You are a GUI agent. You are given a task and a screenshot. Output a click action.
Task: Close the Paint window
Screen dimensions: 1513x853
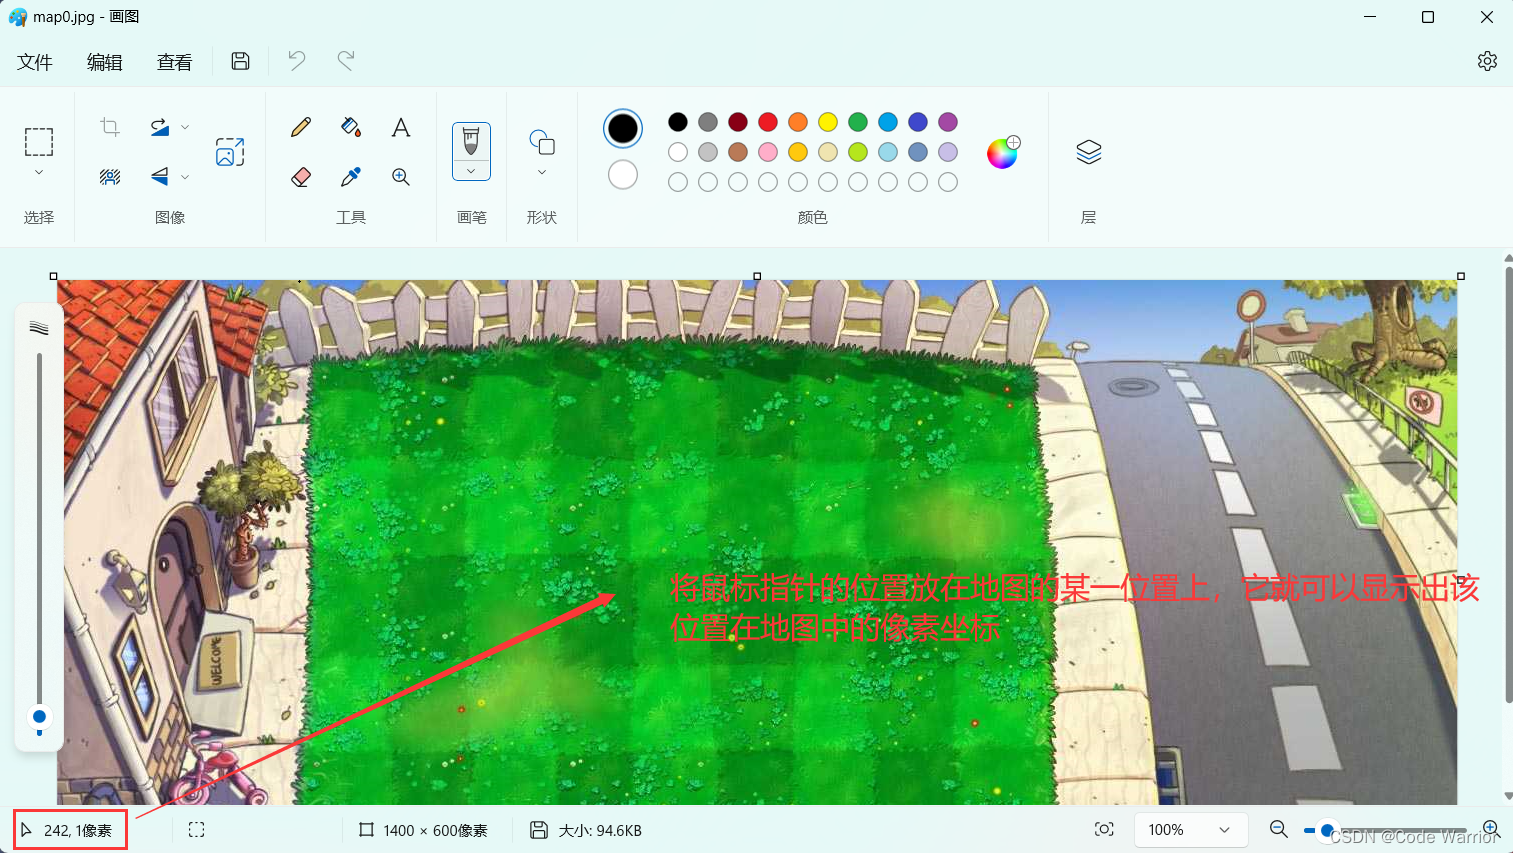[x=1487, y=17]
